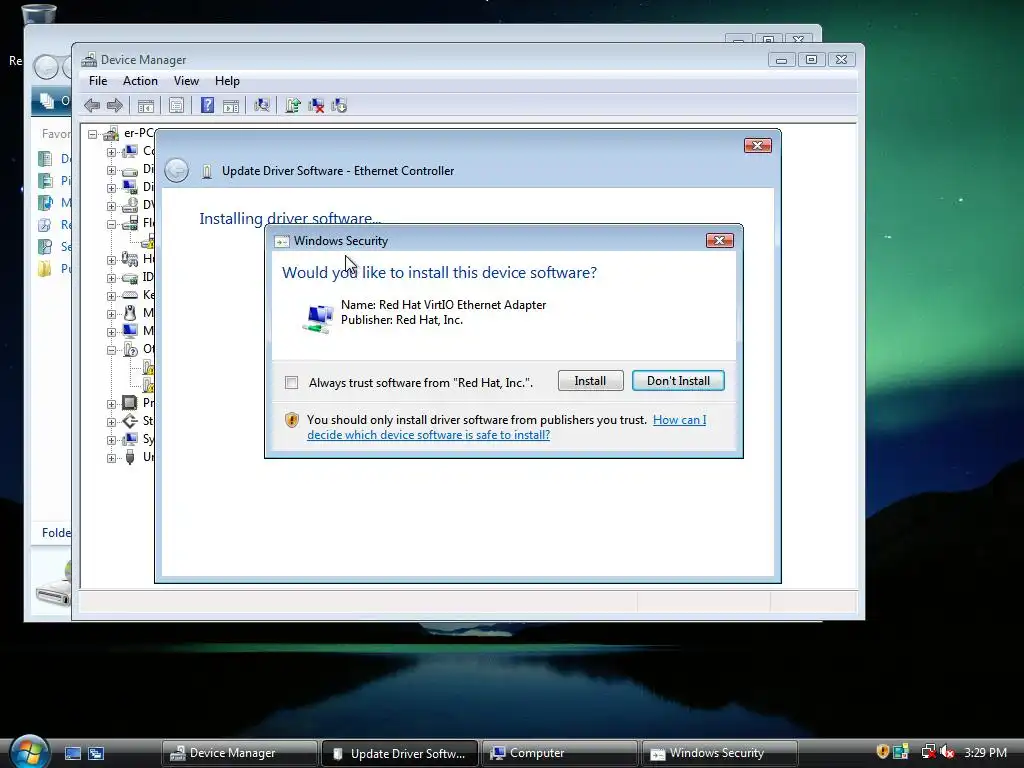Switch to Windows Security taskbar button
Viewport: 1024px width, 768px height.
(720, 753)
